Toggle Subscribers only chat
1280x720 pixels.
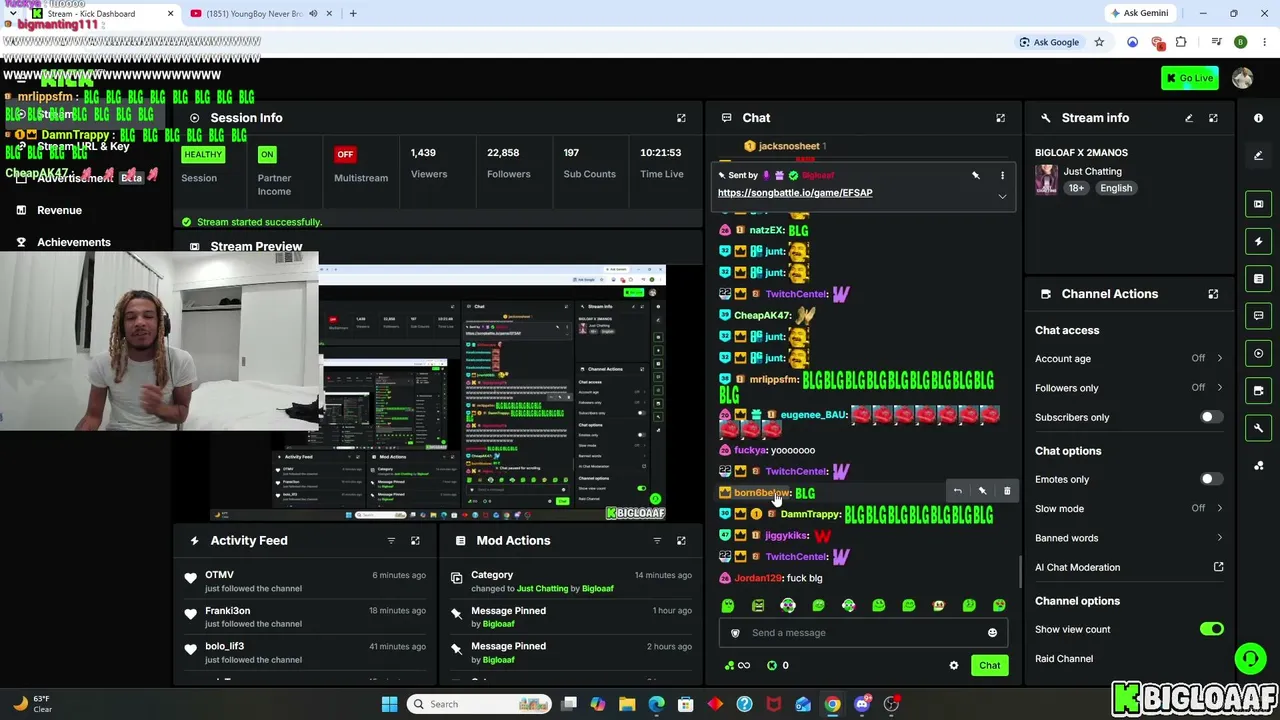[x=1211, y=417]
